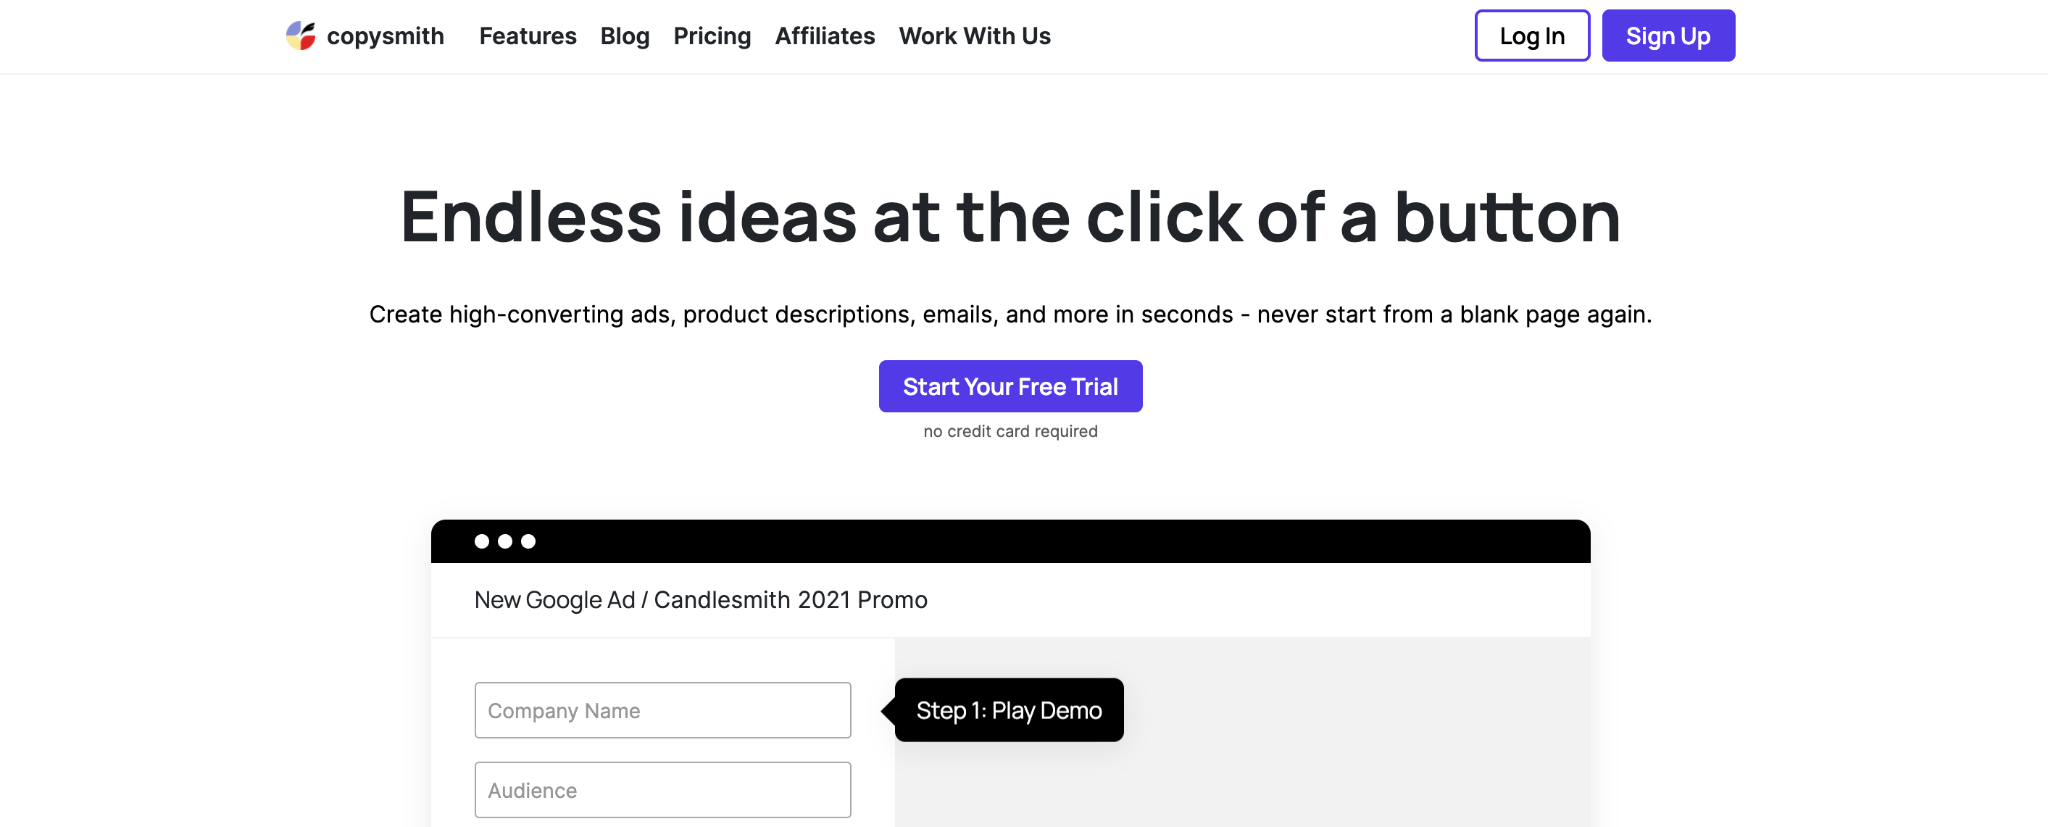Click the main headline text
2048x827 pixels.
coord(1010,217)
